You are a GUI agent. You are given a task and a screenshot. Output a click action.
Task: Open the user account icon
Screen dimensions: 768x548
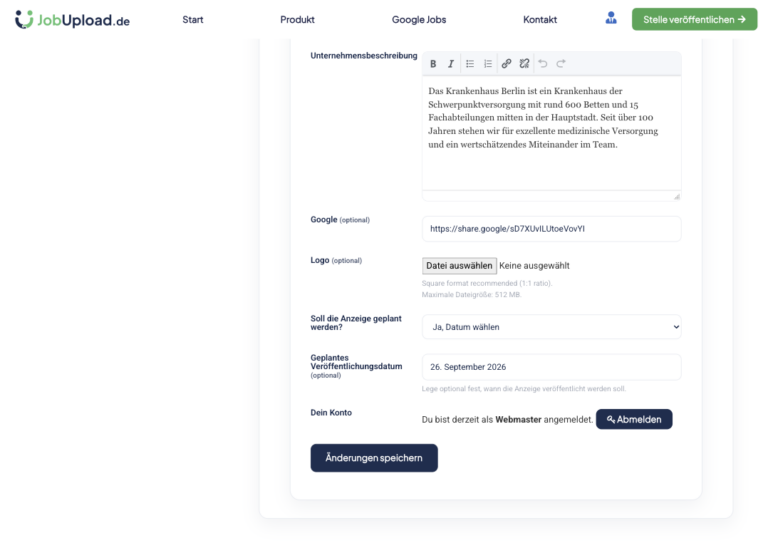click(x=611, y=19)
